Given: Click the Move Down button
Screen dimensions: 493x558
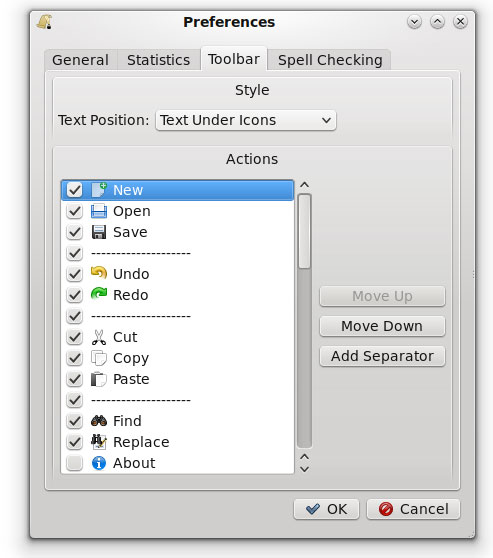Looking at the screenshot, I should (382, 326).
